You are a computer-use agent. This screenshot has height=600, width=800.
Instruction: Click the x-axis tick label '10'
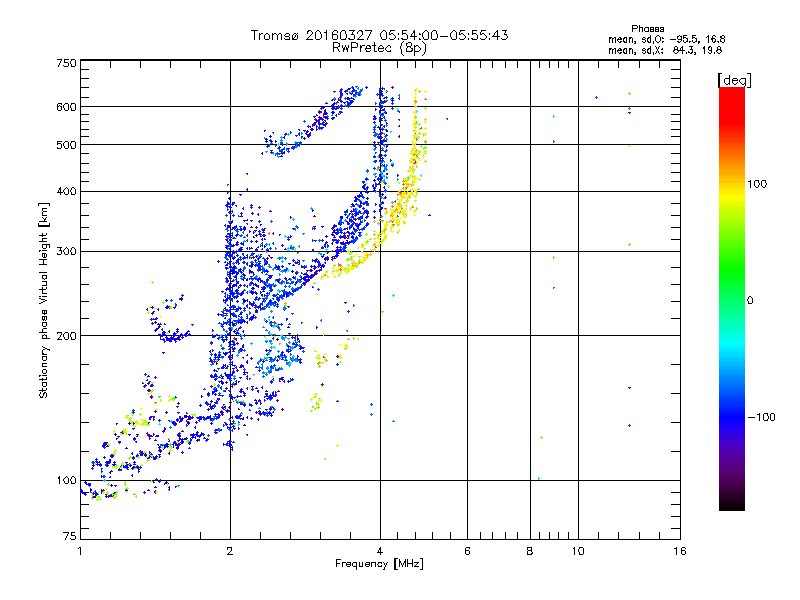[578, 551]
